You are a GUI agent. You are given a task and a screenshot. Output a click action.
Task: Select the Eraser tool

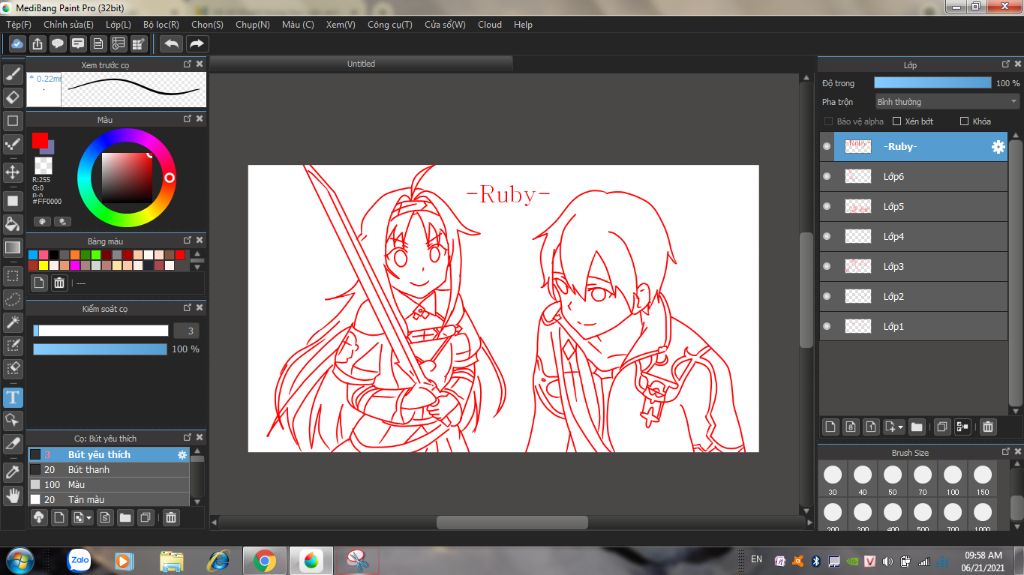(12, 97)
